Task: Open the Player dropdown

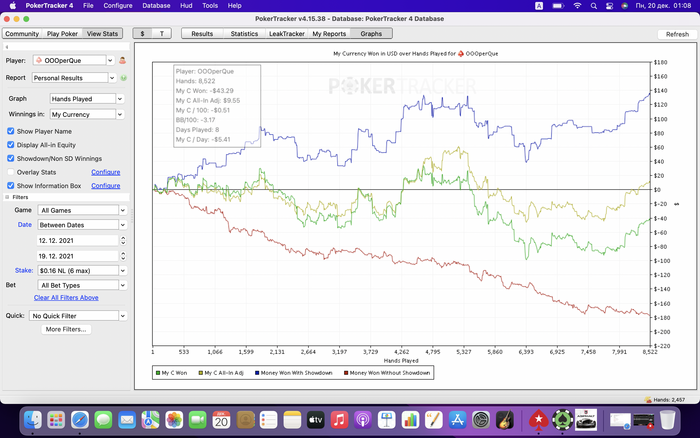Action: (74, 60)
